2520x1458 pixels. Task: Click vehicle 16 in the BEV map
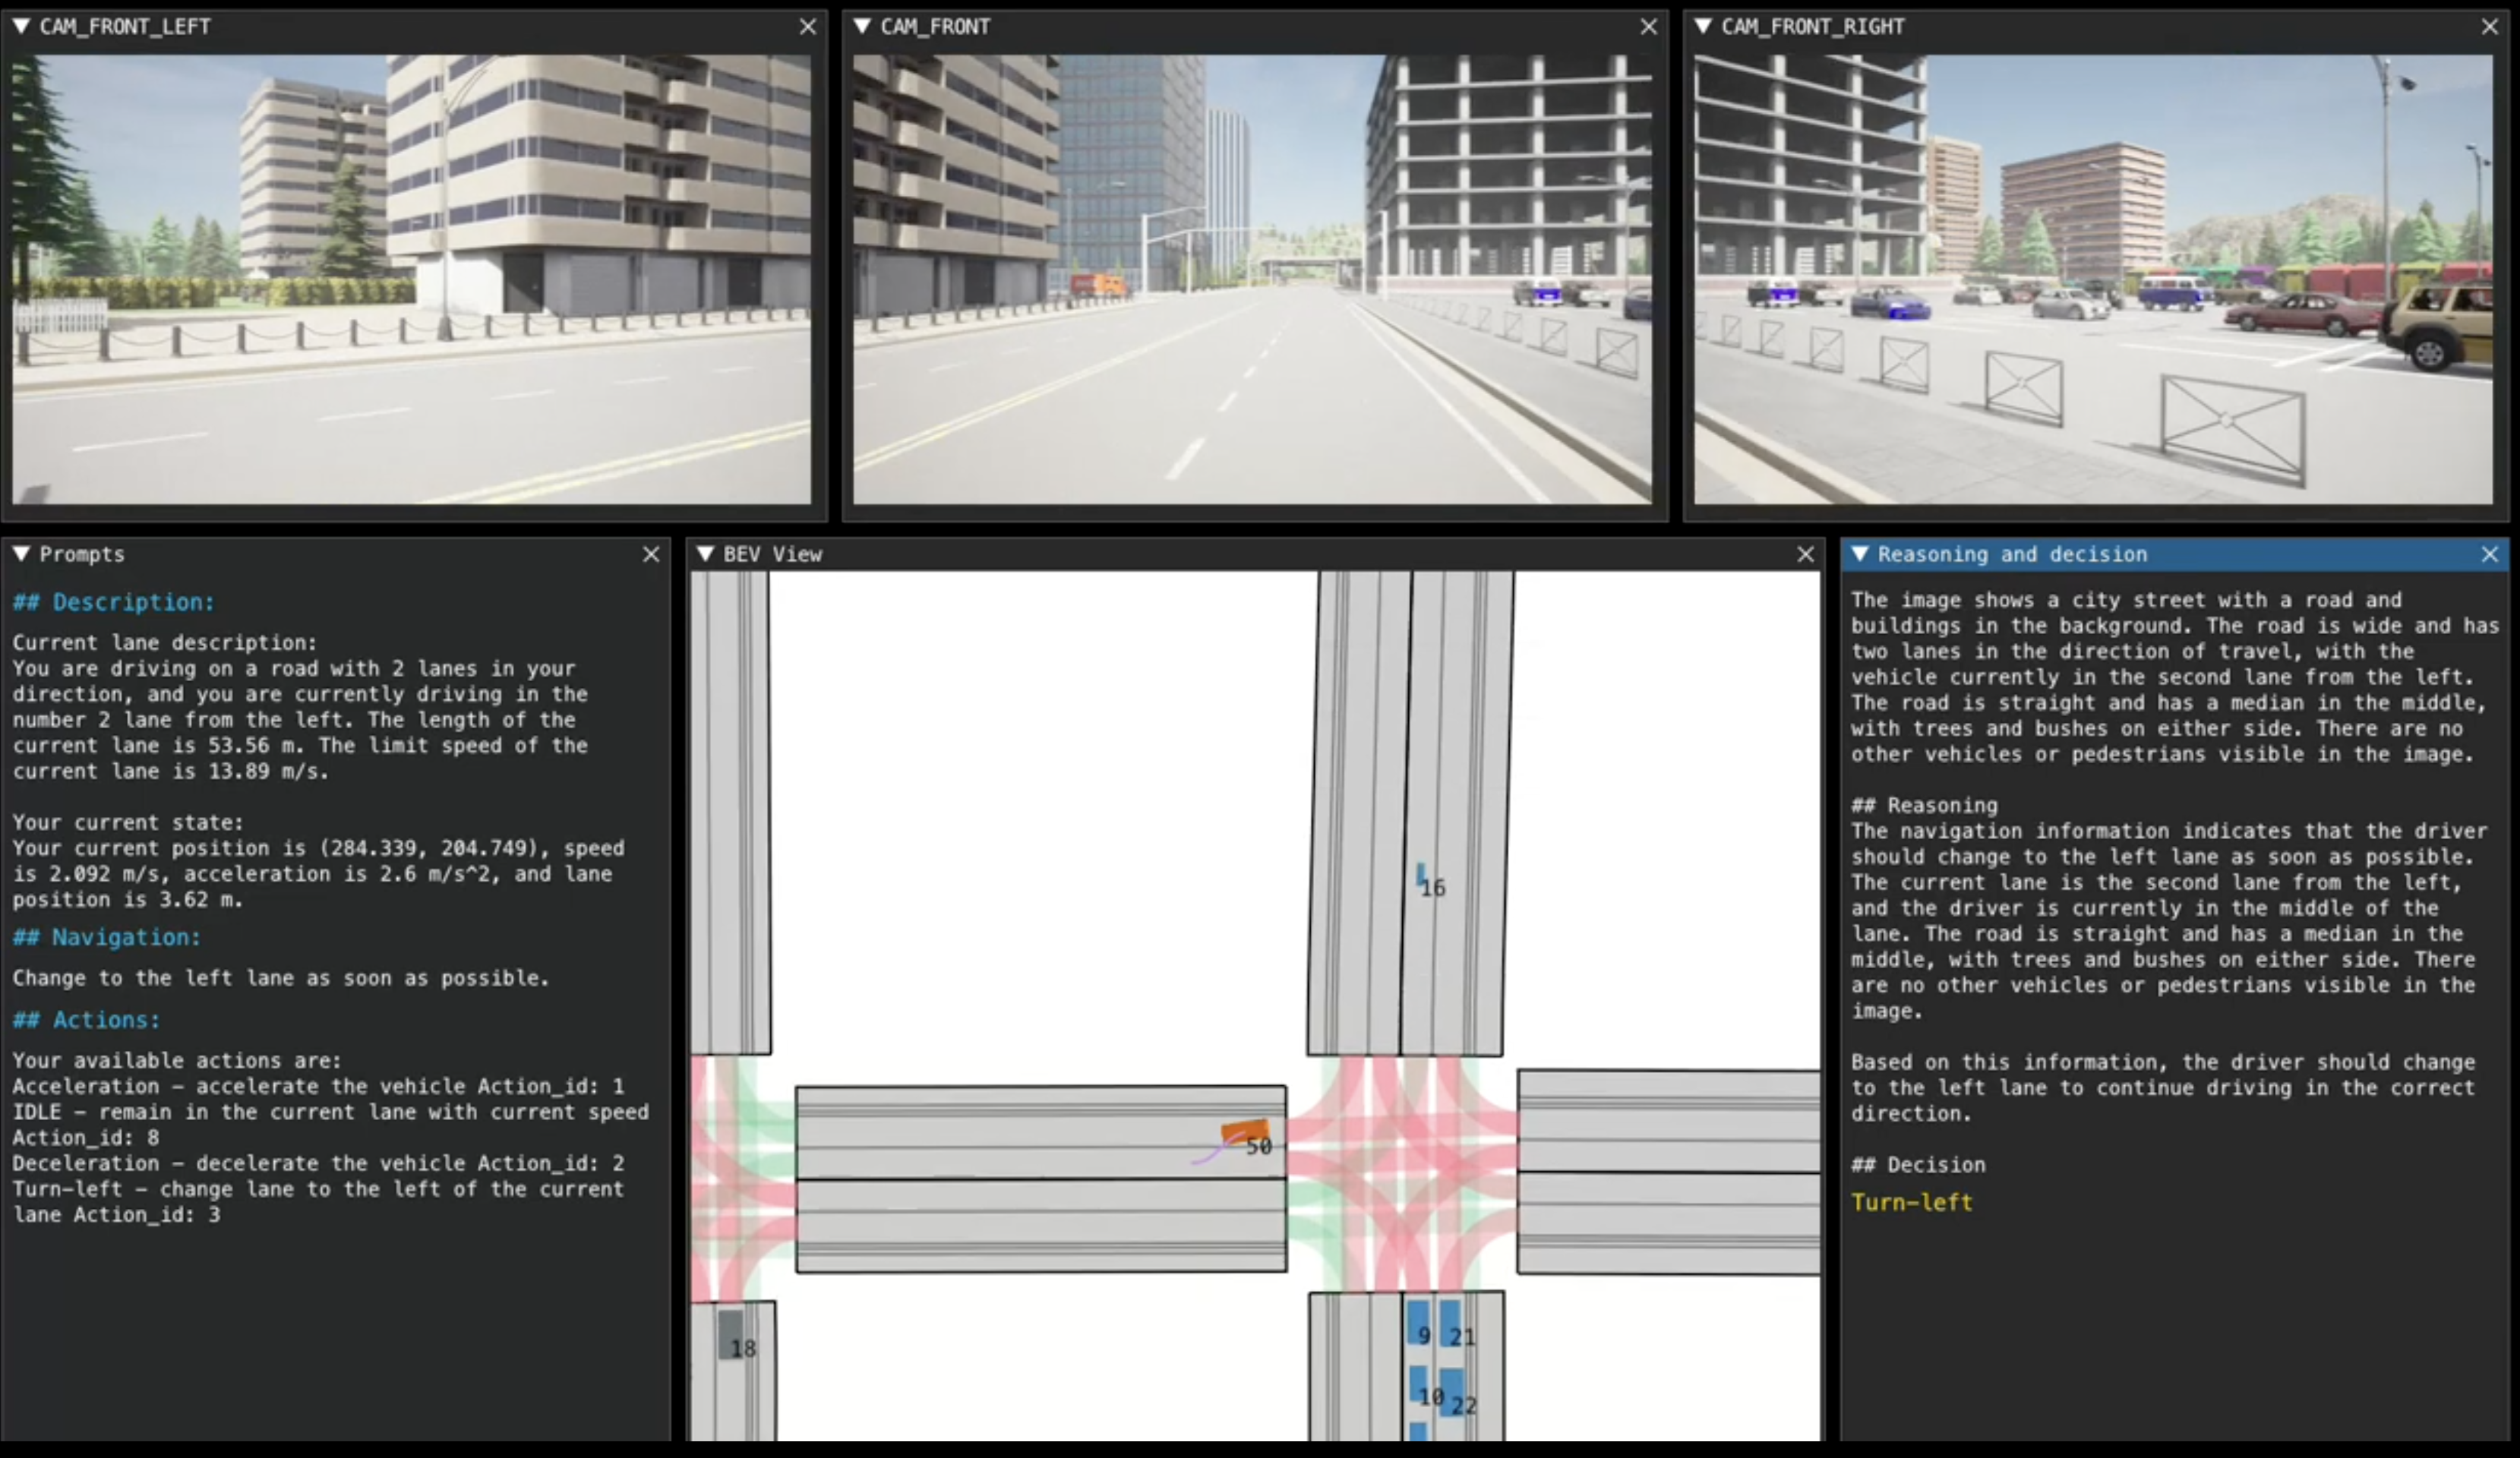[x=1421, y=876]
